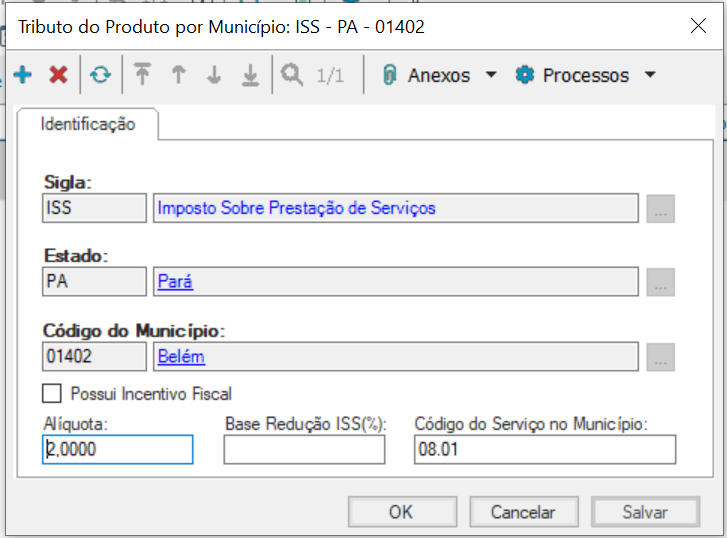Click the Imposto Sobre Prestação de Serviços text

[297, 208]
